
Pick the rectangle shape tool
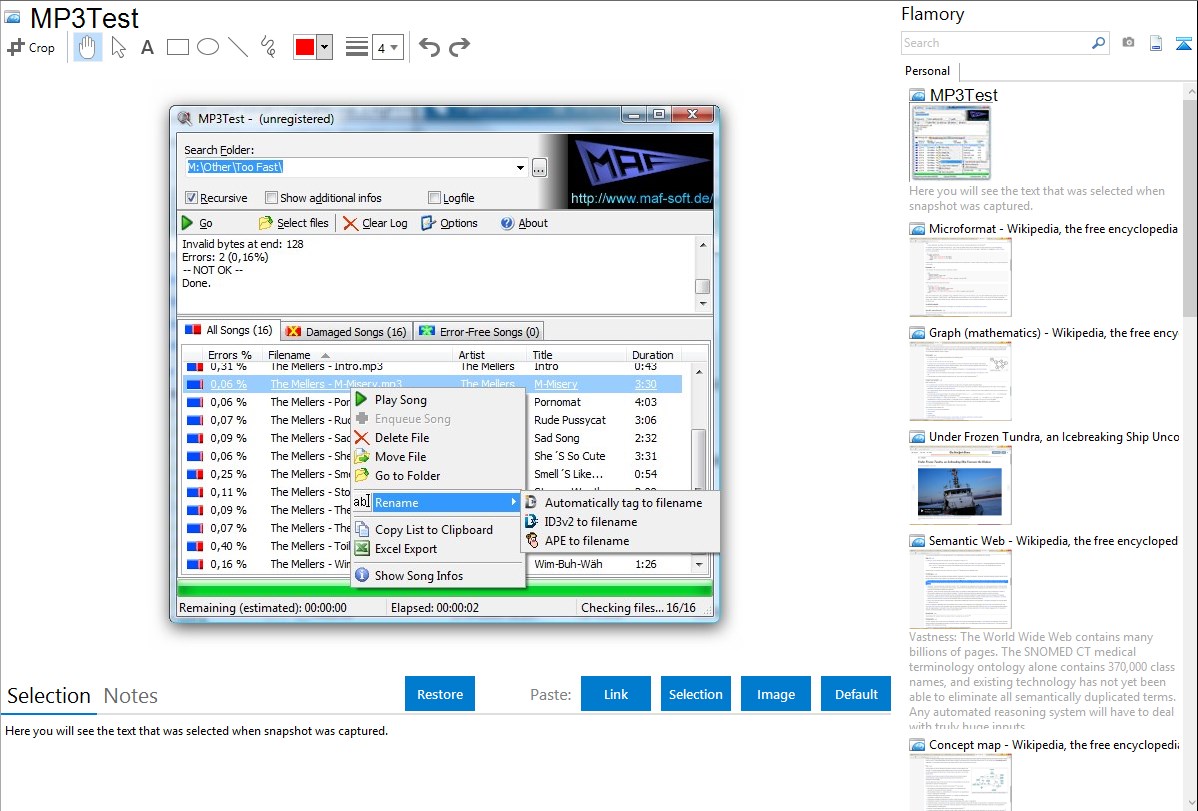[177, 47]
